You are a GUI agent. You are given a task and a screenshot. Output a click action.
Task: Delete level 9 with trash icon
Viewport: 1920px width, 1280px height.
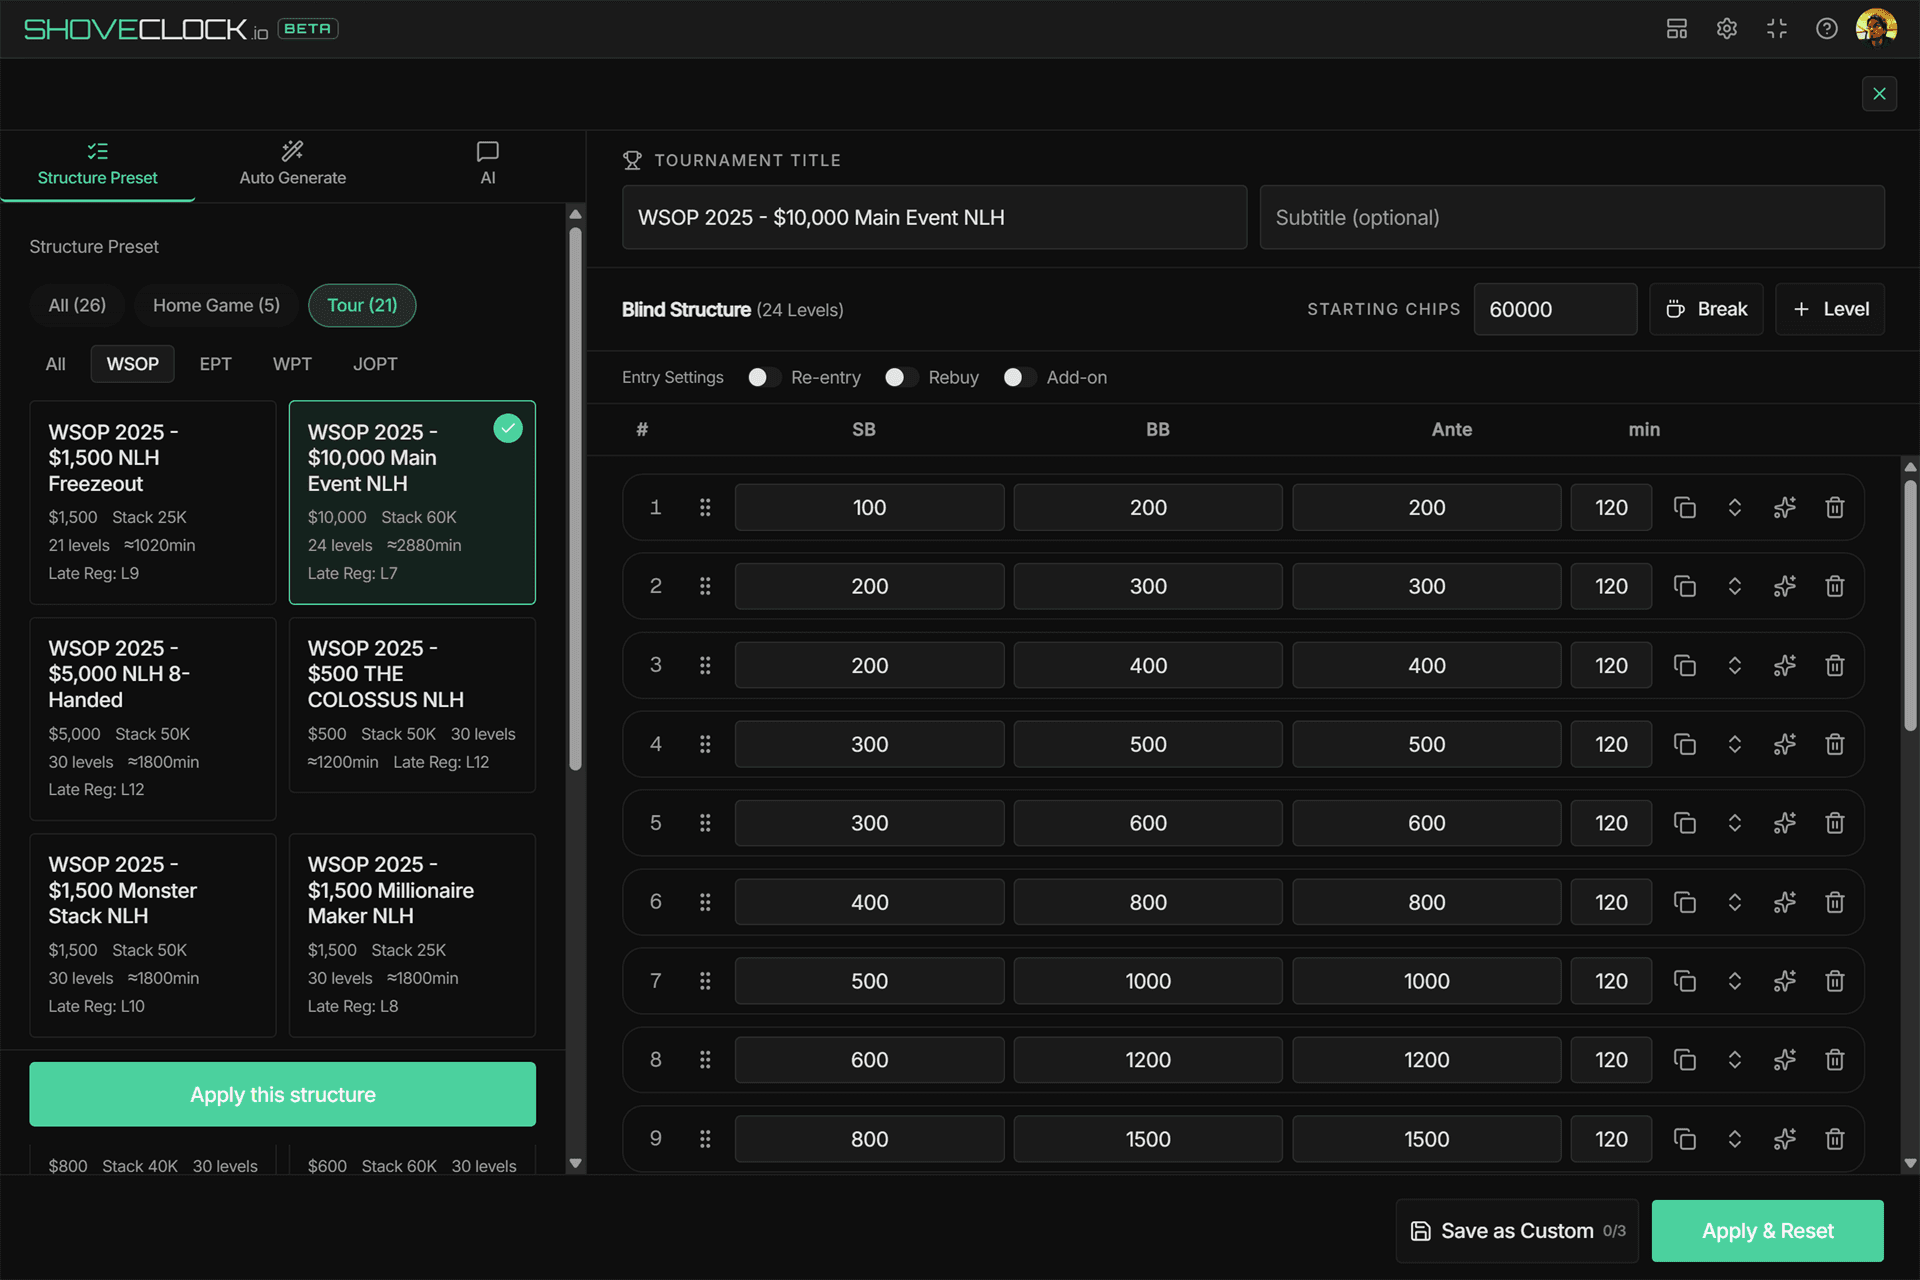pos(1835,1140)
